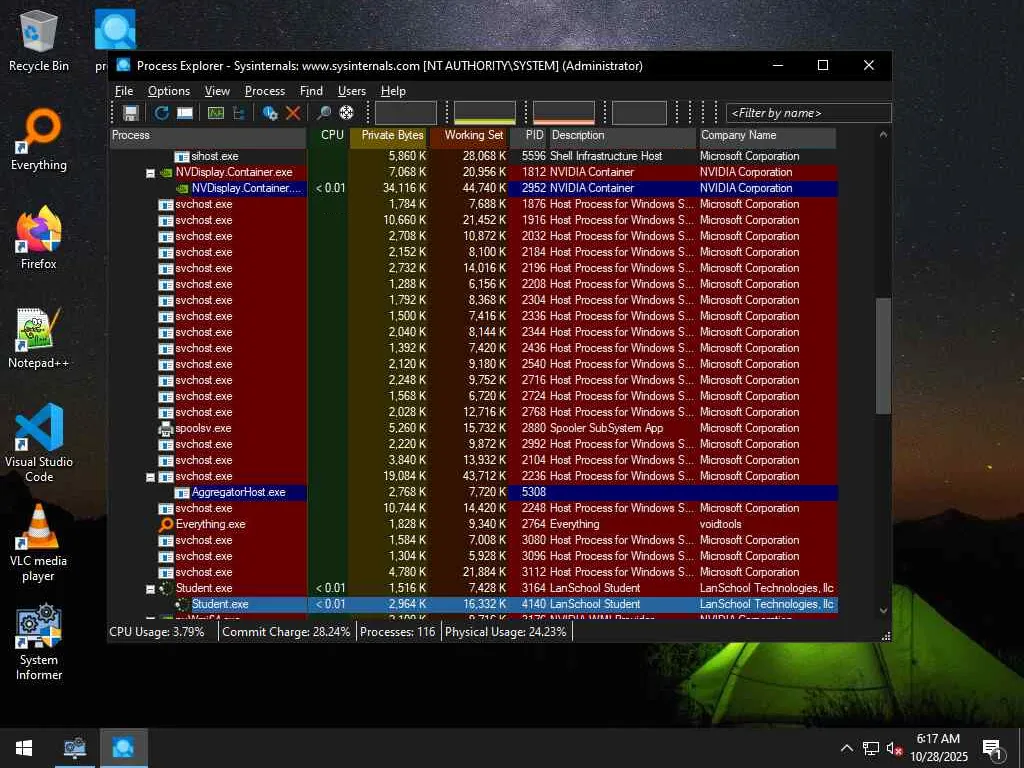The image size is (1024, 768).
Task: Select the spoolsv.exe process name
Action: 203,428
